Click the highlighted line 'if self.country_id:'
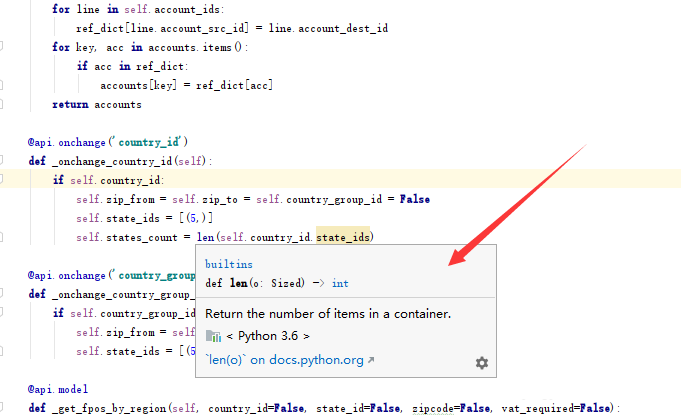 pyautogui.click(x=109, y=180)
